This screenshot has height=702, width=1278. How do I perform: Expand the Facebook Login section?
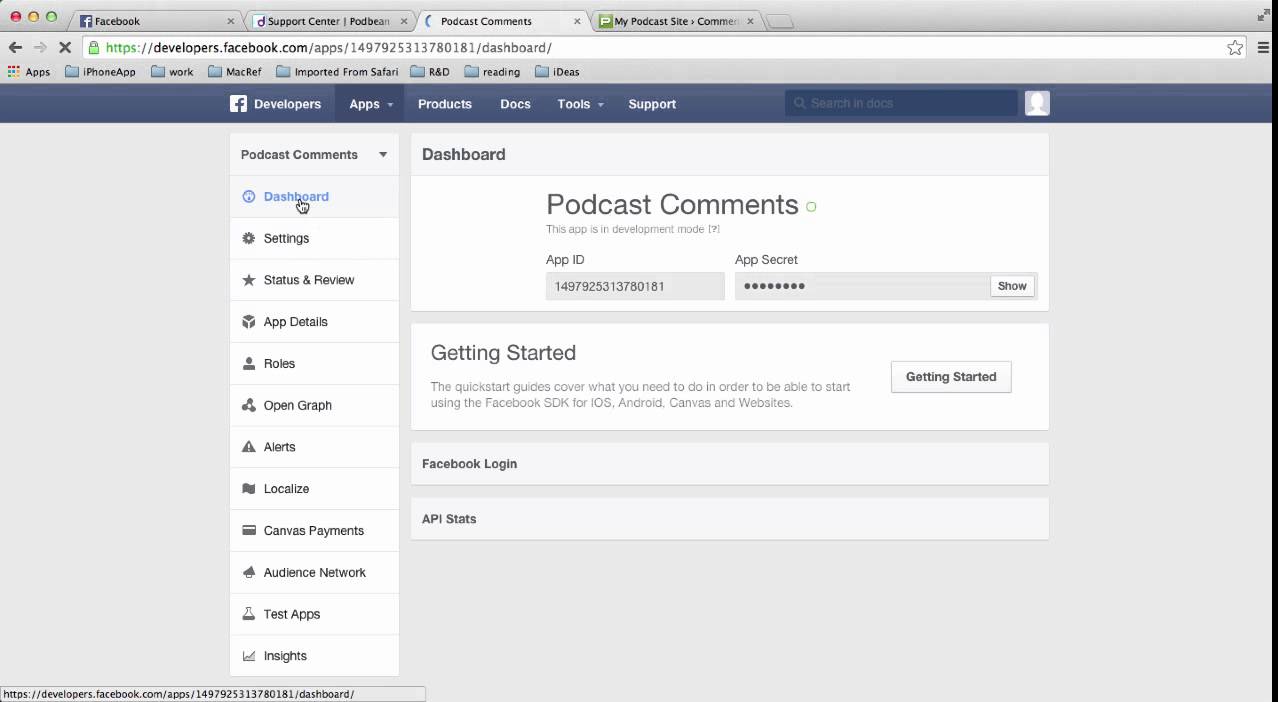coord(730,464)
